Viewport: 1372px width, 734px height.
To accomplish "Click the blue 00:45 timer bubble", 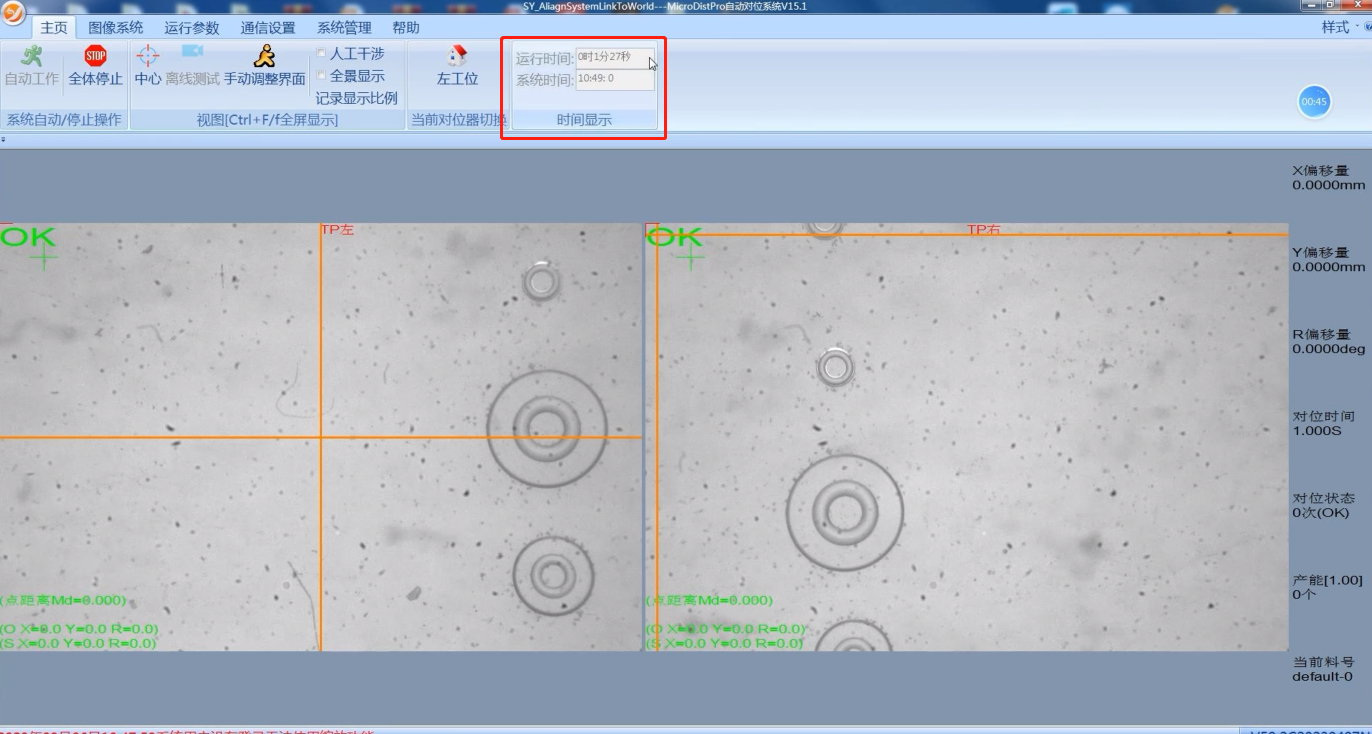I will [x=1314, y=101].
